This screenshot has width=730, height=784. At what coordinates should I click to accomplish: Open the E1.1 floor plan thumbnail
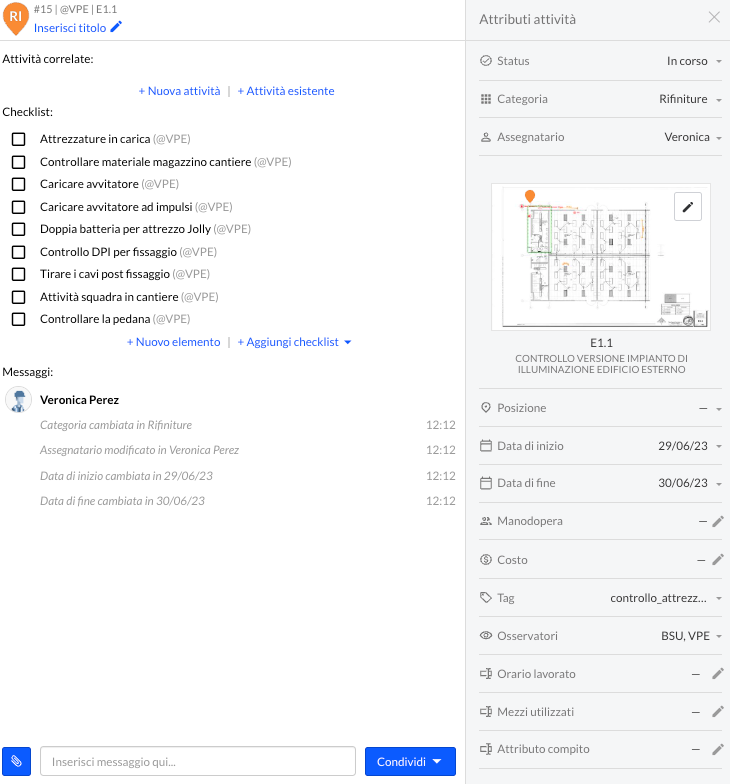(600, 257)
